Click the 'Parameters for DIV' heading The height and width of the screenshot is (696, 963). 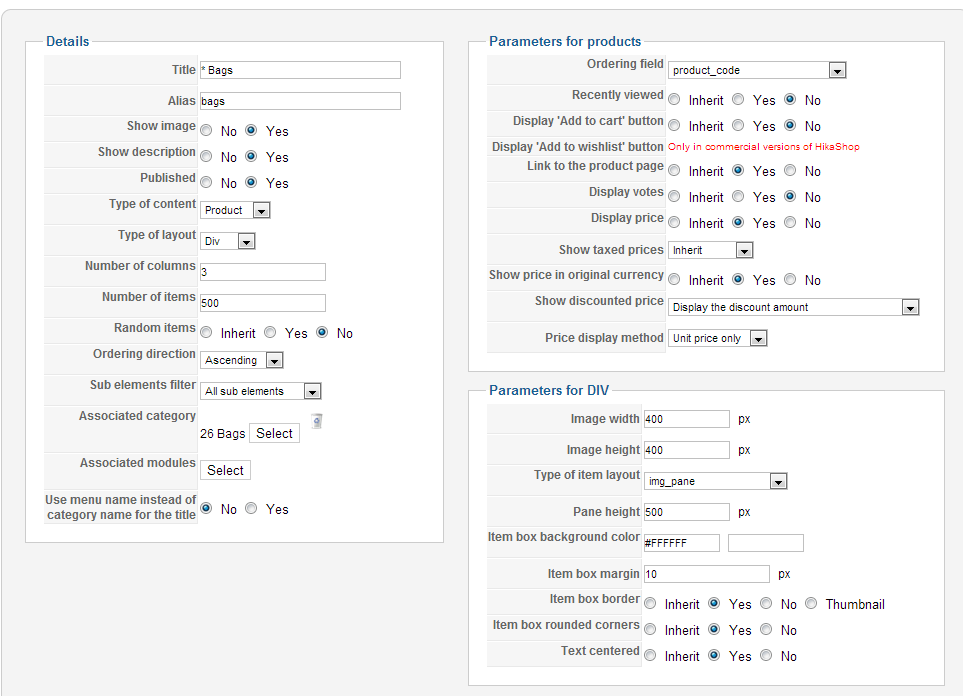(x=549, y=390)
